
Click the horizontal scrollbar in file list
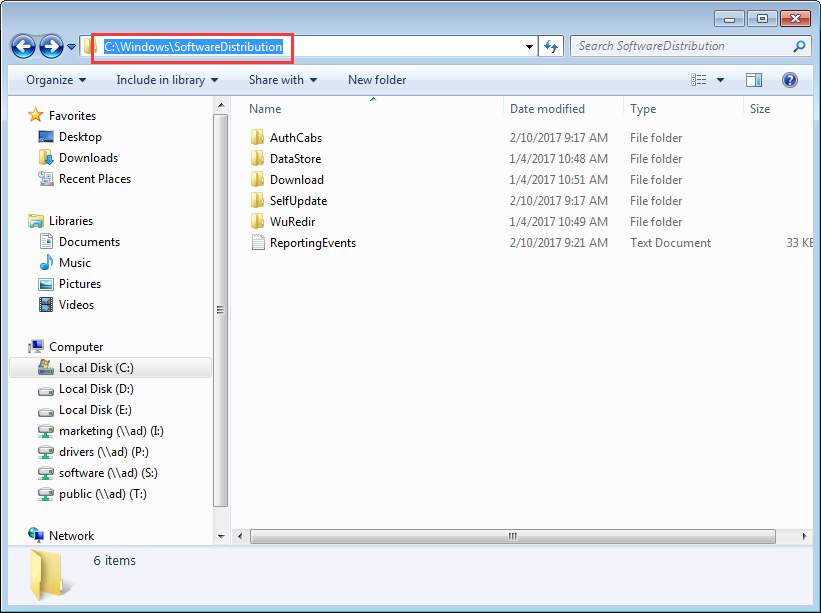pos(512,536)
